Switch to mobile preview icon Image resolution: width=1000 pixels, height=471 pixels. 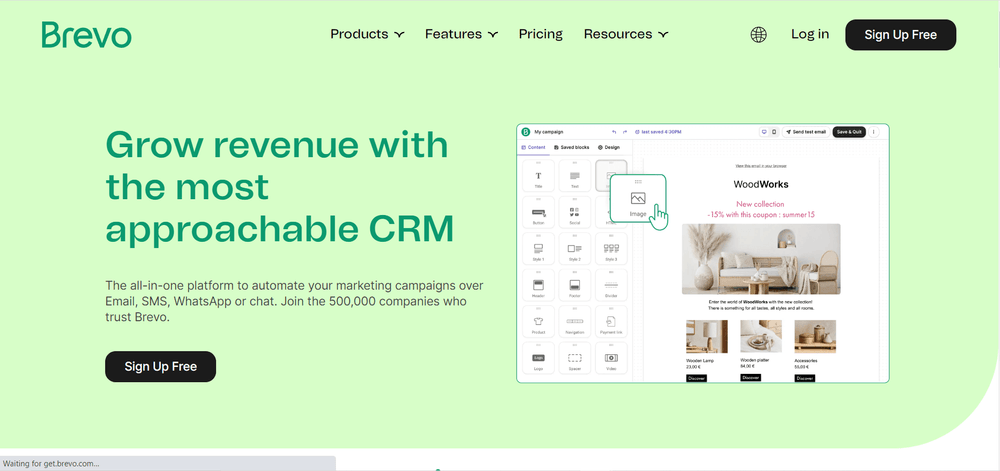click(774, 132)
